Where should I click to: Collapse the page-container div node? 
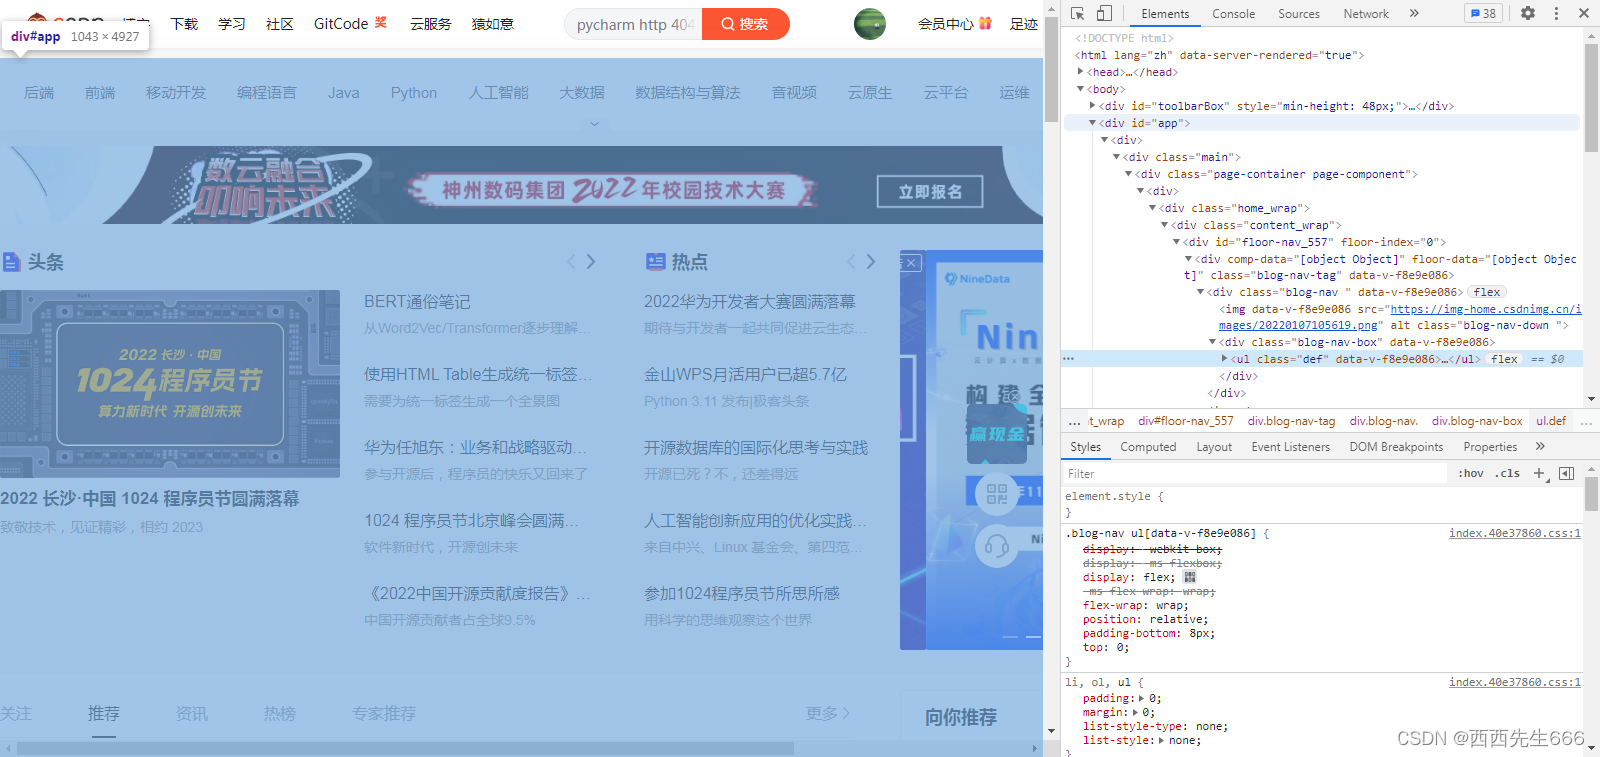[1128, 174]
